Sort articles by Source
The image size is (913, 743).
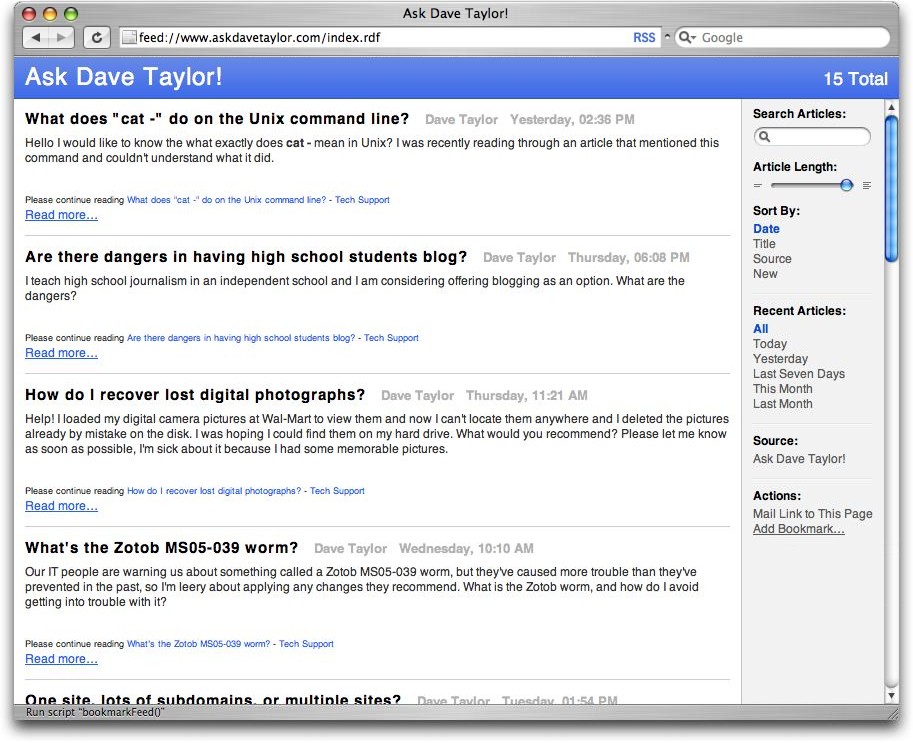pyautogui.click(x=772, y=259)
